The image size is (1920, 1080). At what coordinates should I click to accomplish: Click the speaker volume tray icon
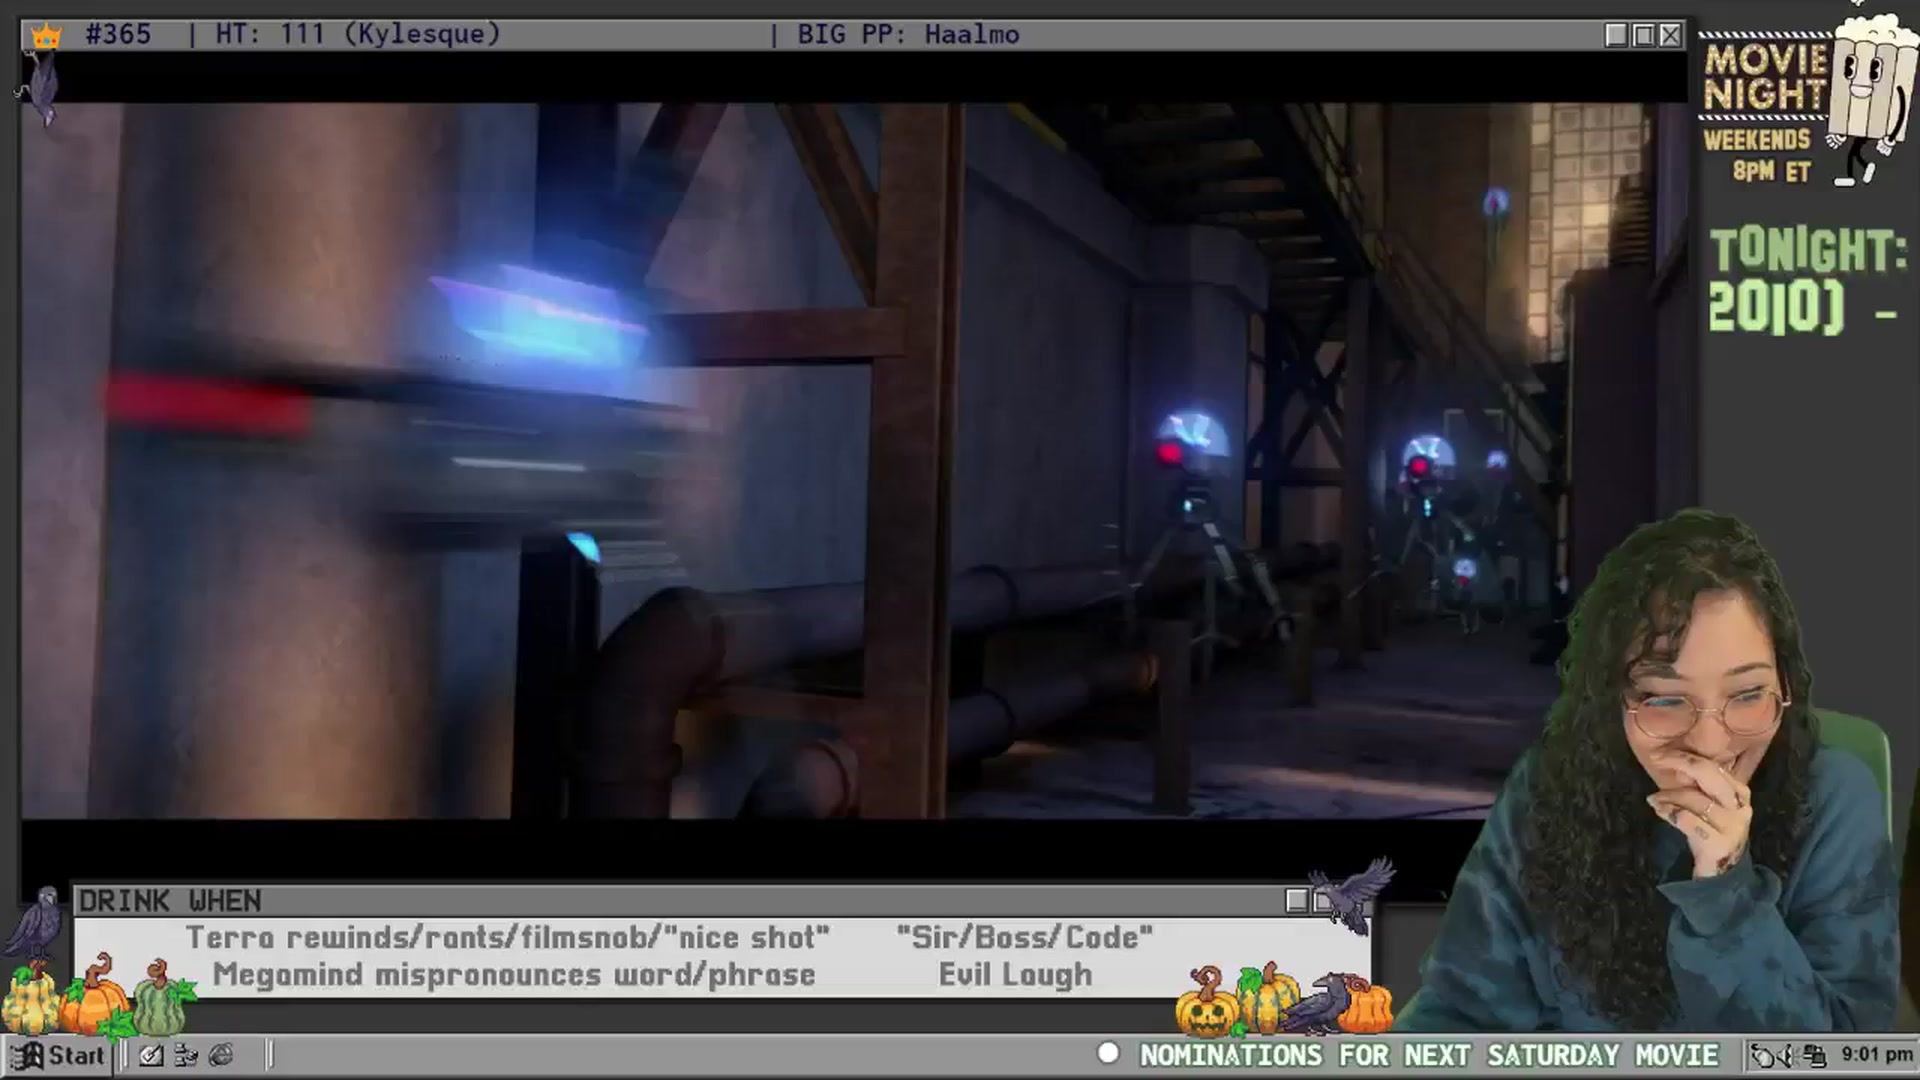[1787, 1055]
